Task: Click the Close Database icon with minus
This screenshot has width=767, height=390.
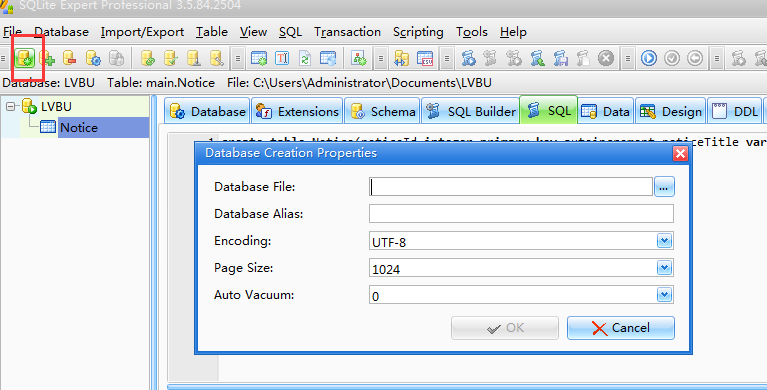Action: (69, 58)
